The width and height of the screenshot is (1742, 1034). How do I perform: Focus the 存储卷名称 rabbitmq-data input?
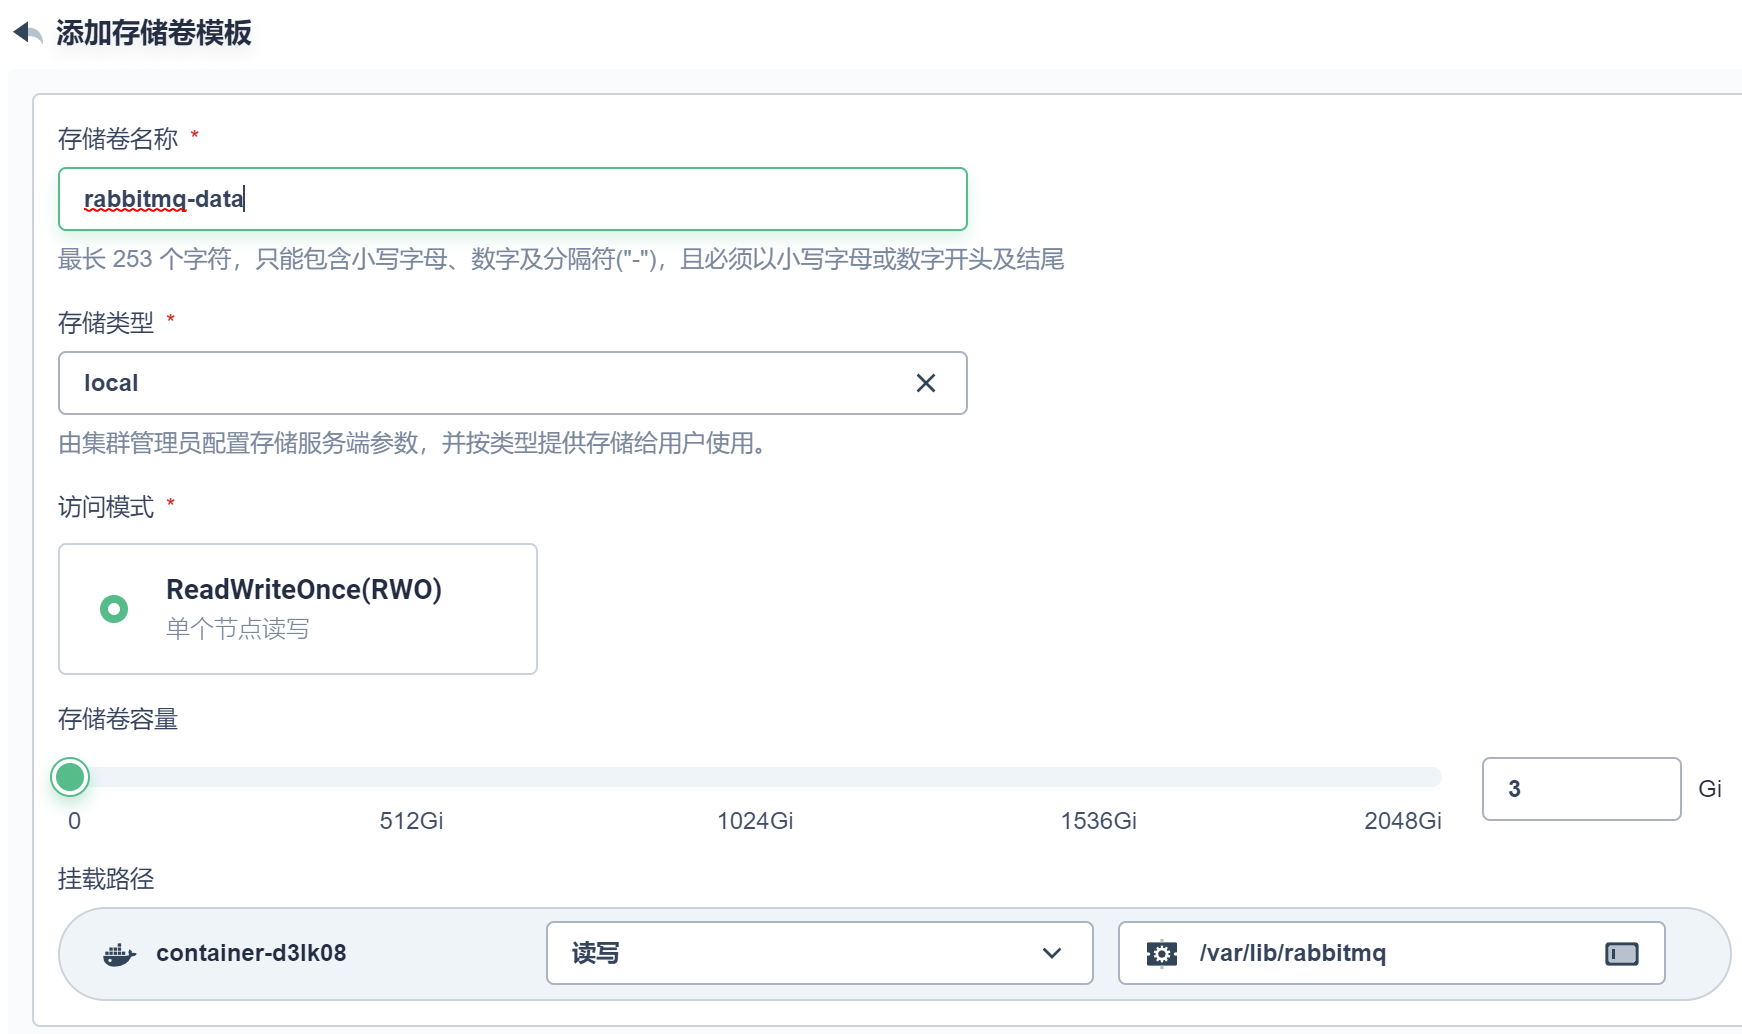[x=513, y=199]
